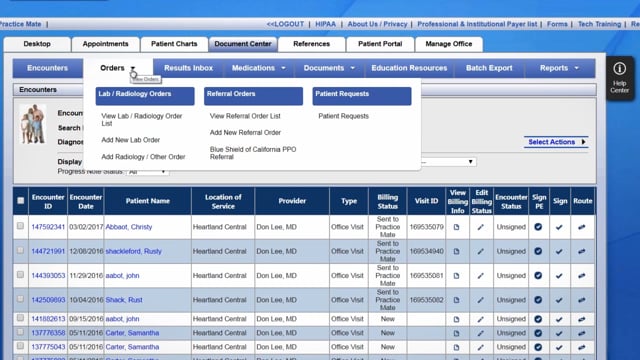Open encounter ID 137775043
The width and height of the screenshot is (640, 360).
coord(48,347)
